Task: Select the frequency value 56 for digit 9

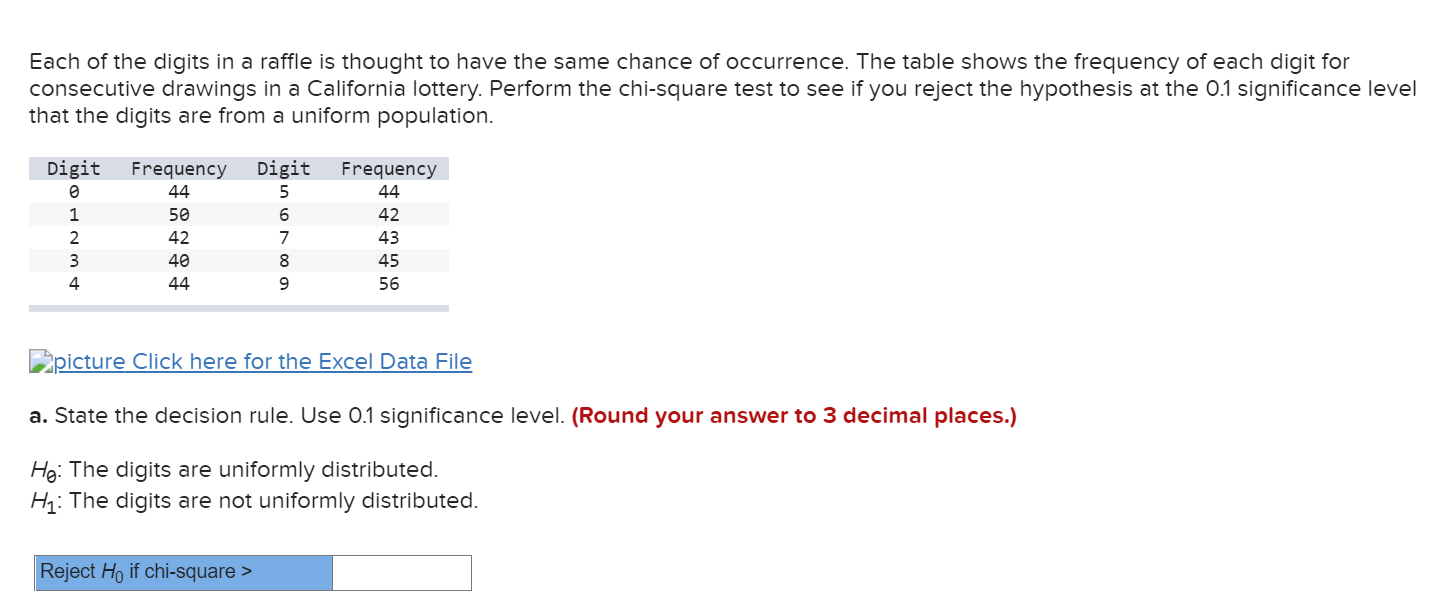Action: pyautogui.click(x=389, y=283)
